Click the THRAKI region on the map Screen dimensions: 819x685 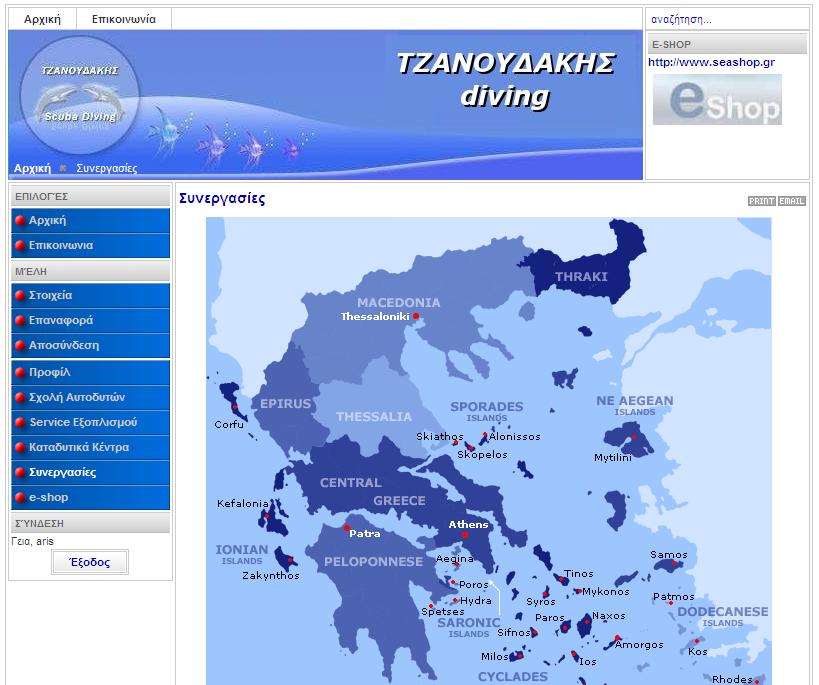581,276
